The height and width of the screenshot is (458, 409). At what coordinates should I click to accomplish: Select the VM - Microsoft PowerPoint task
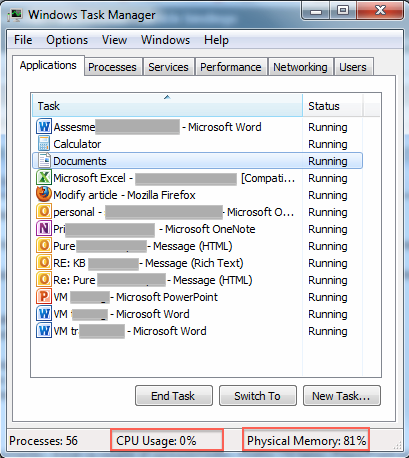click(x=136, y=297)
